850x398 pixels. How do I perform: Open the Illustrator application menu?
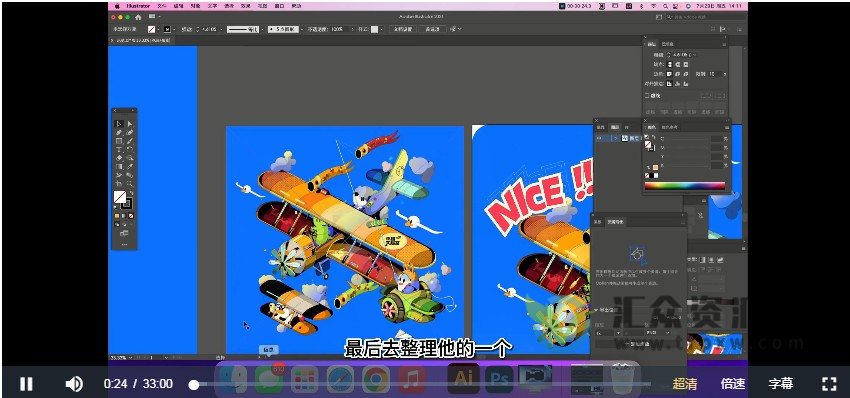139,6
